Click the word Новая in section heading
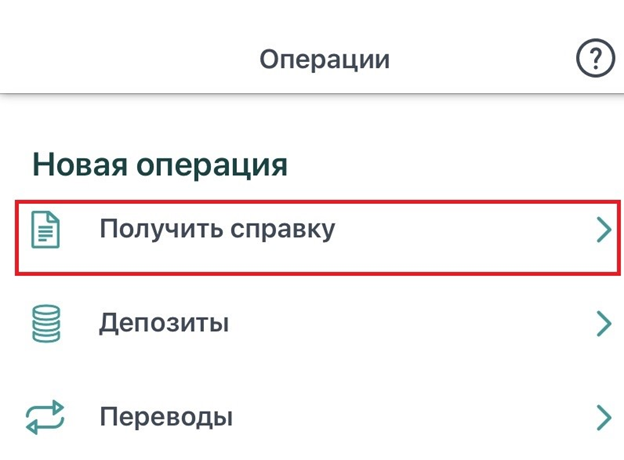 coord(78,164)
